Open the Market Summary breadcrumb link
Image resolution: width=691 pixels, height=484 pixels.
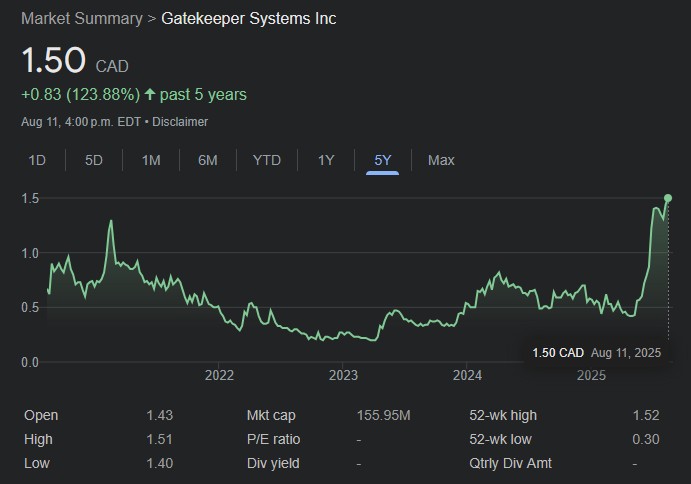point(82,19)
